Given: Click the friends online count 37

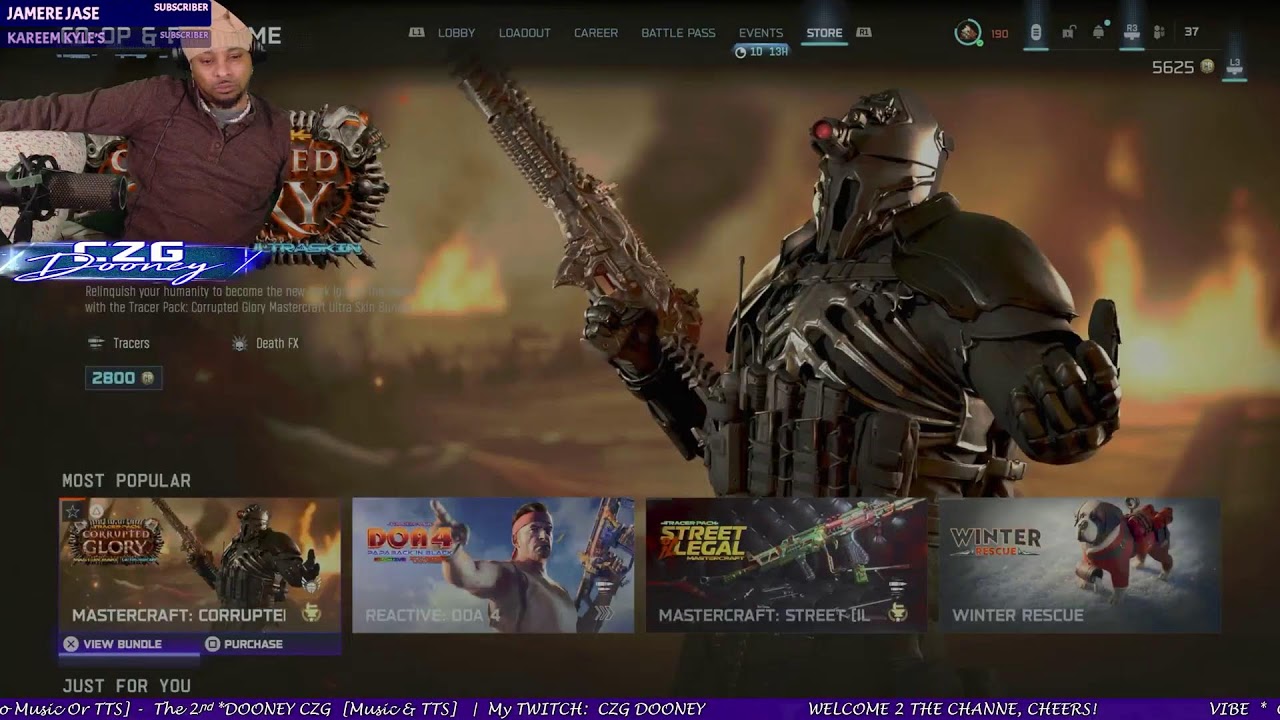Looking at the screenshot, I should [1191, 32].
